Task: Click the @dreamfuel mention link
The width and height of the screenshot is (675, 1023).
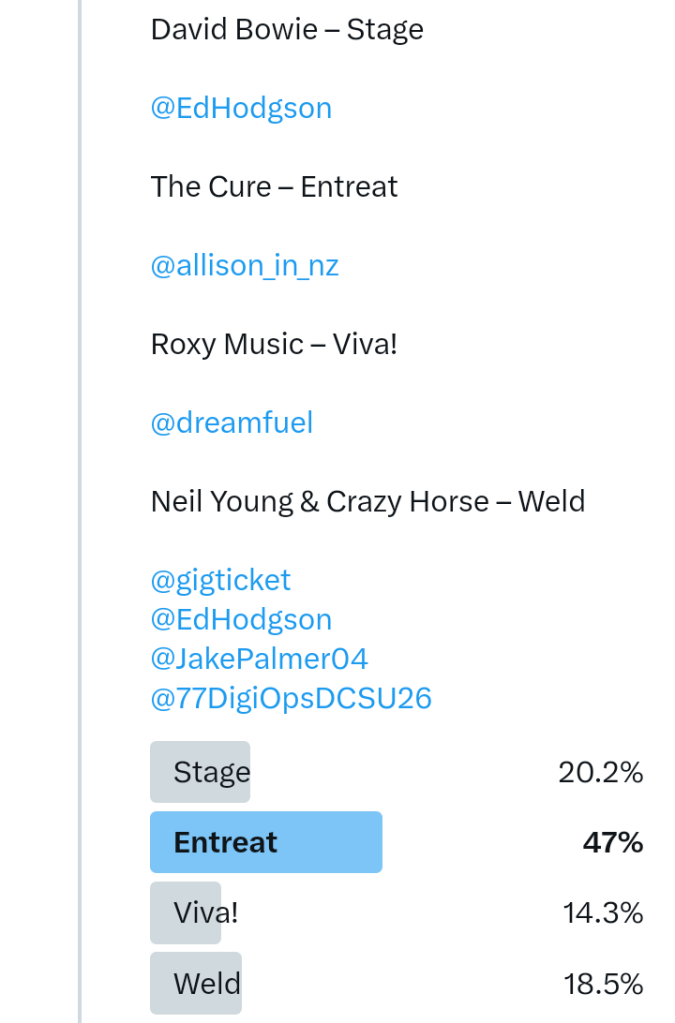Action: 231,423
